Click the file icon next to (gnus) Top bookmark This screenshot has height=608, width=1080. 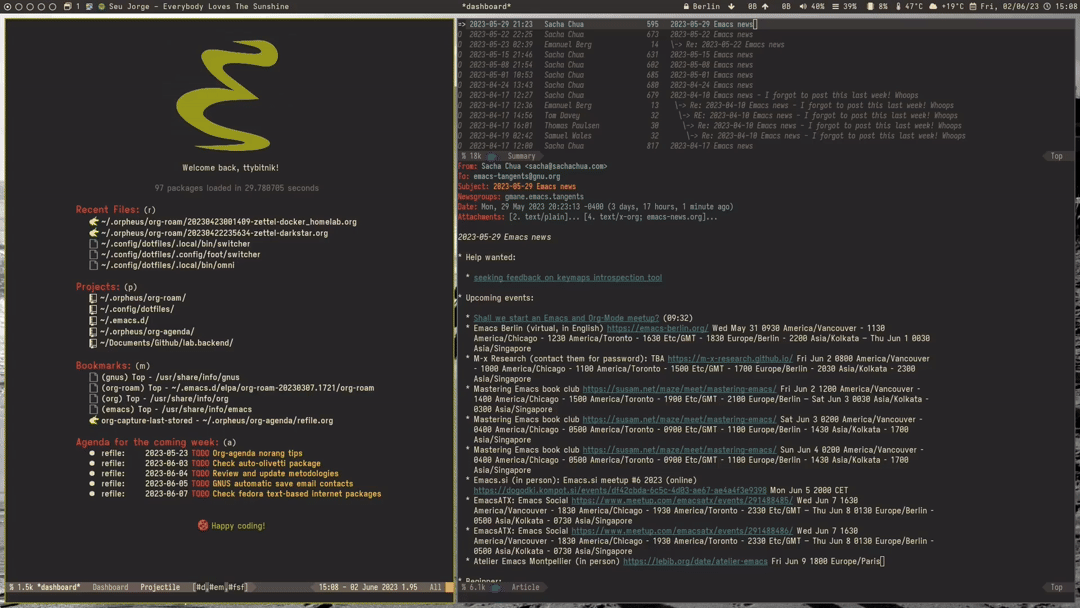[x=94, y=377]
